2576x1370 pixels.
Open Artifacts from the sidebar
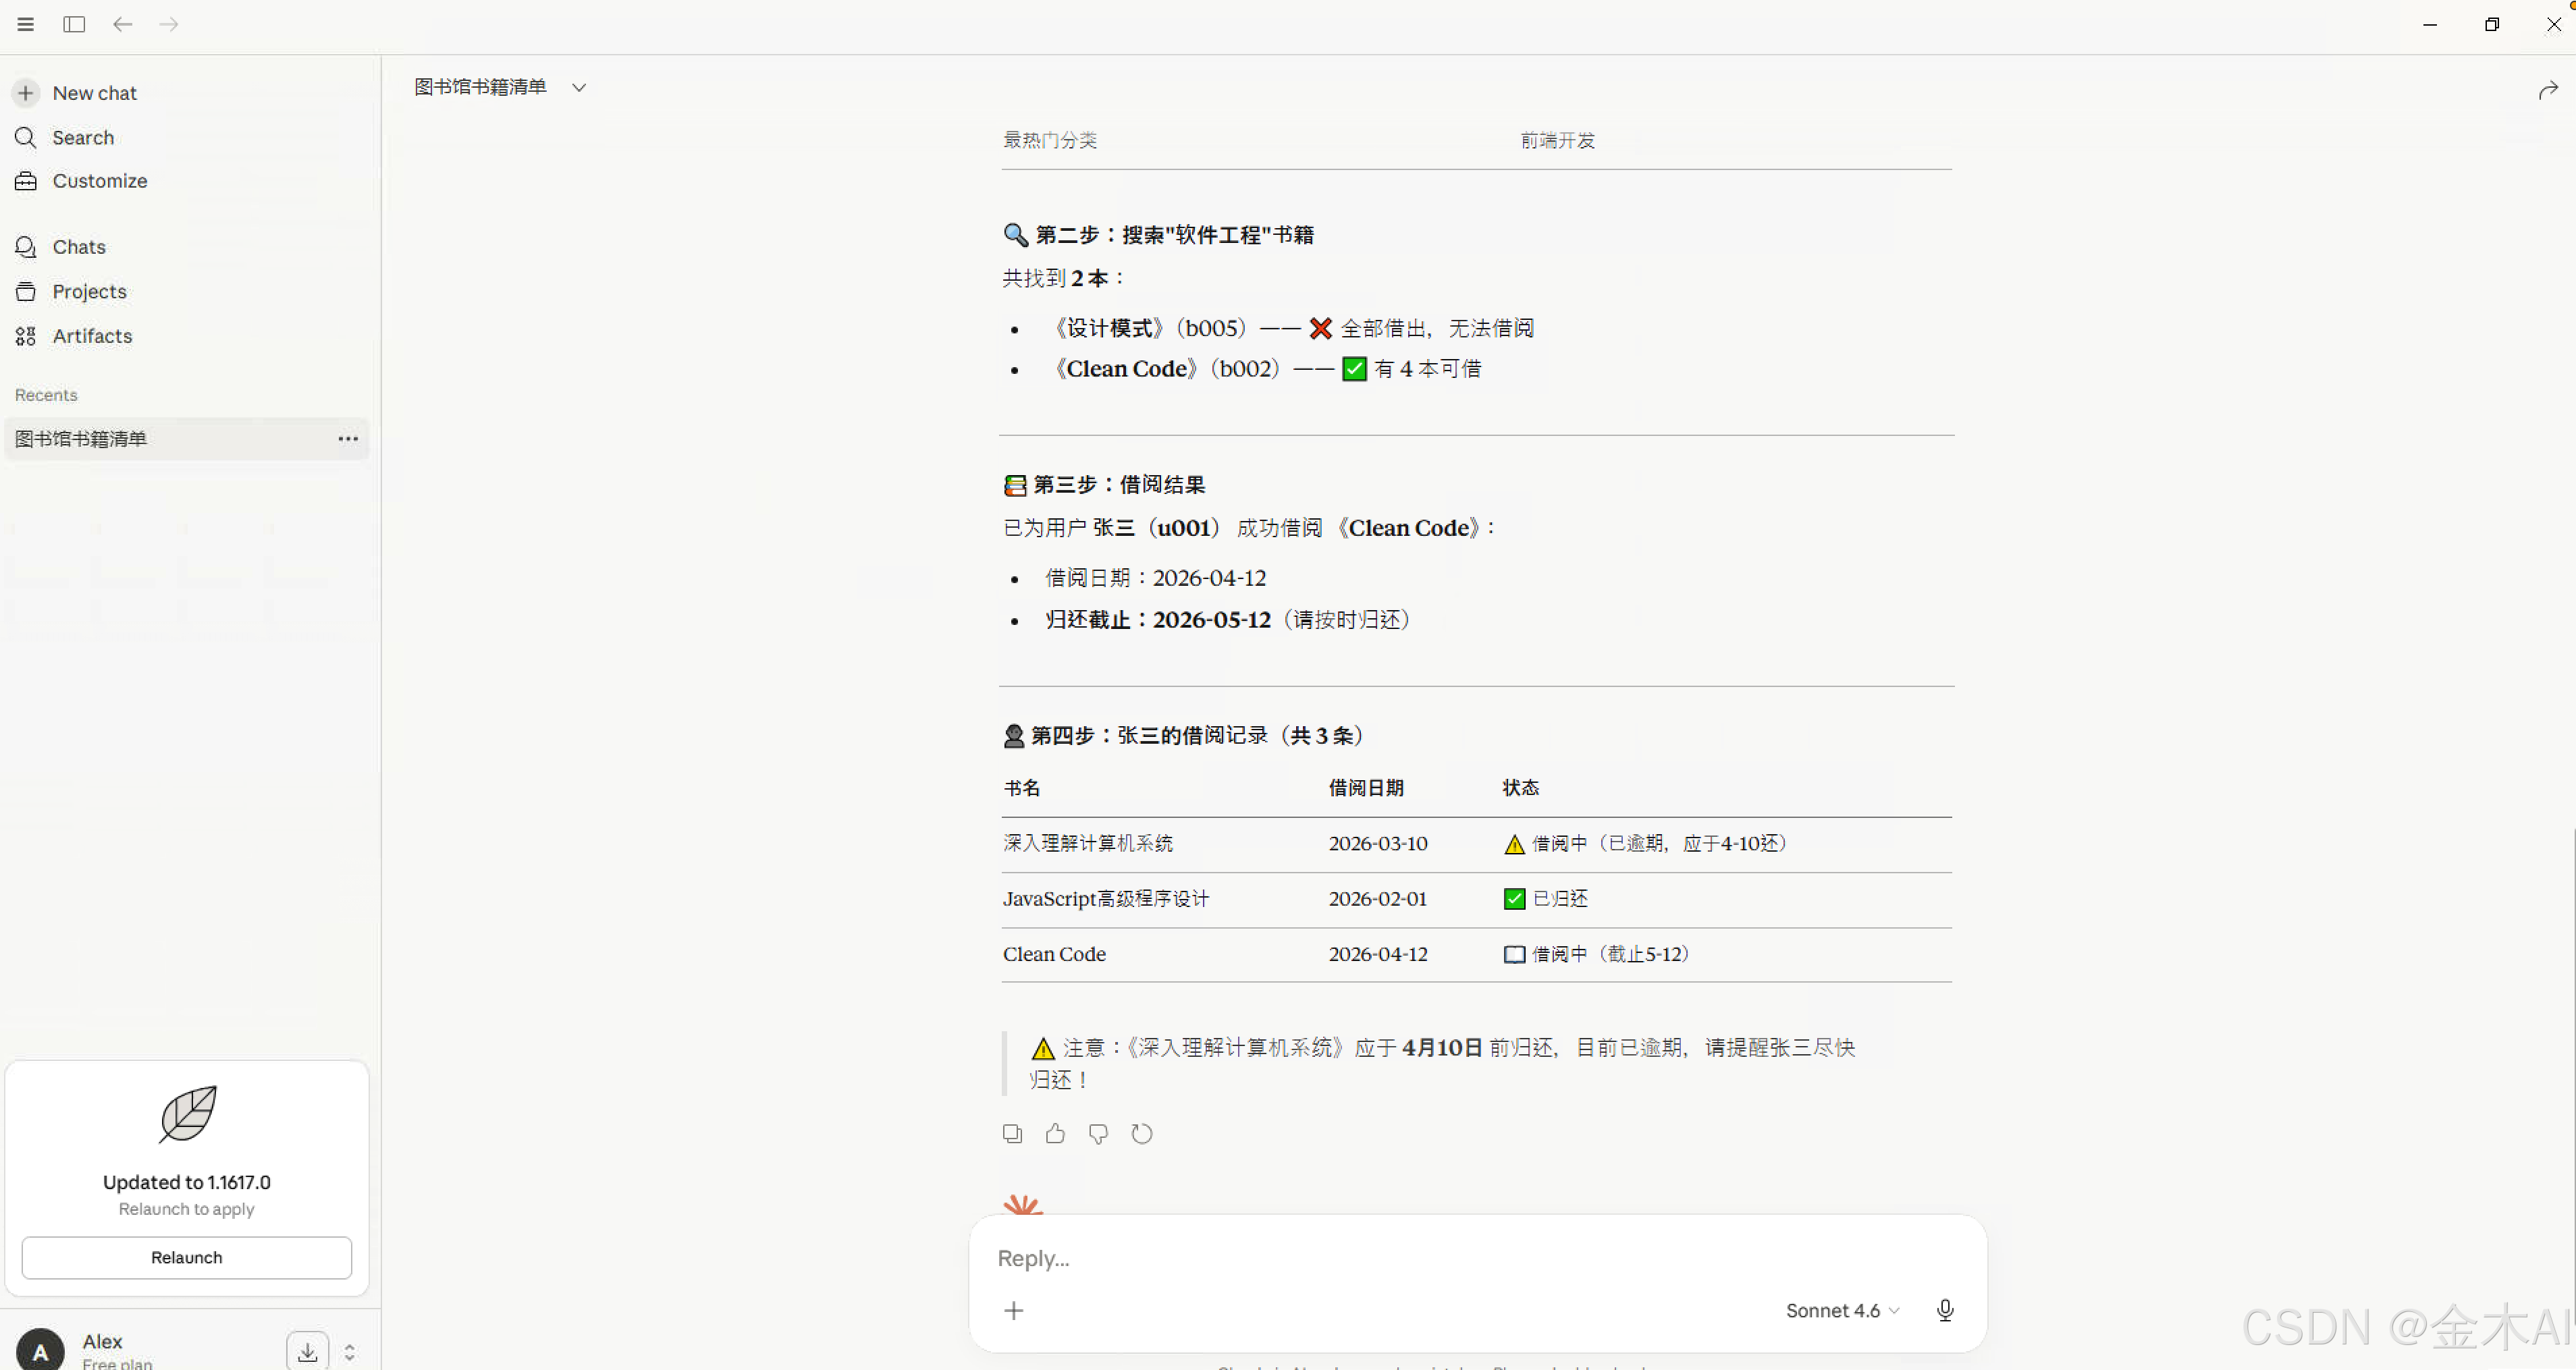point(92,336)
